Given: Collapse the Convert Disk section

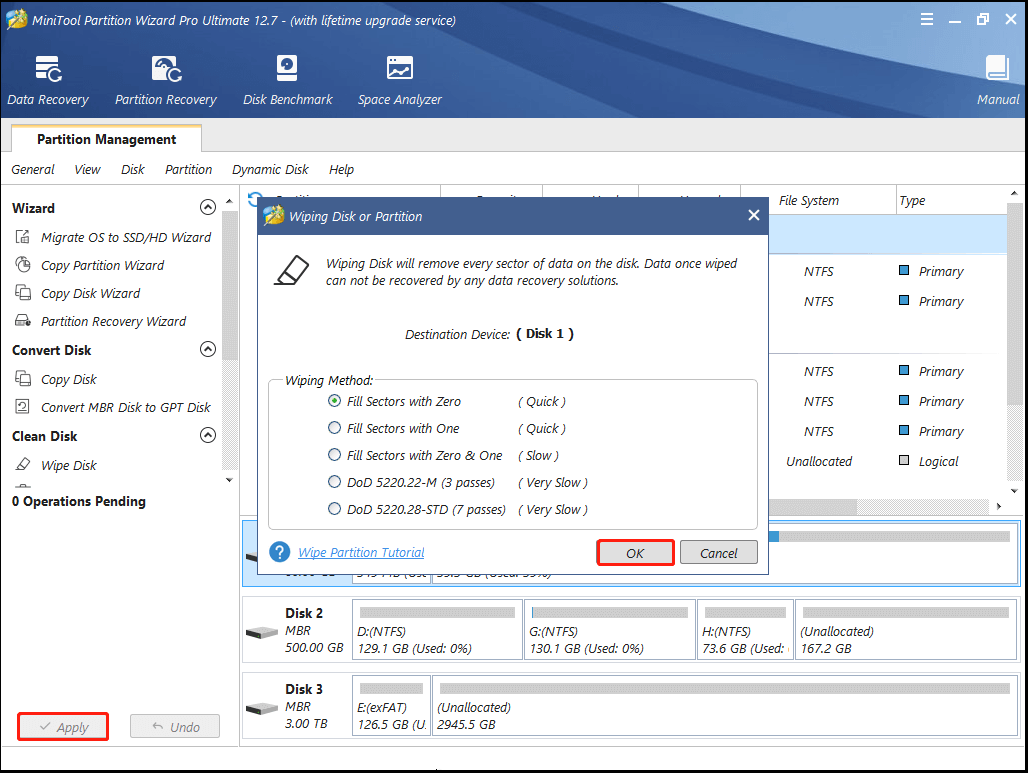Looking at the screenshot, I should [x=208, y=349].
